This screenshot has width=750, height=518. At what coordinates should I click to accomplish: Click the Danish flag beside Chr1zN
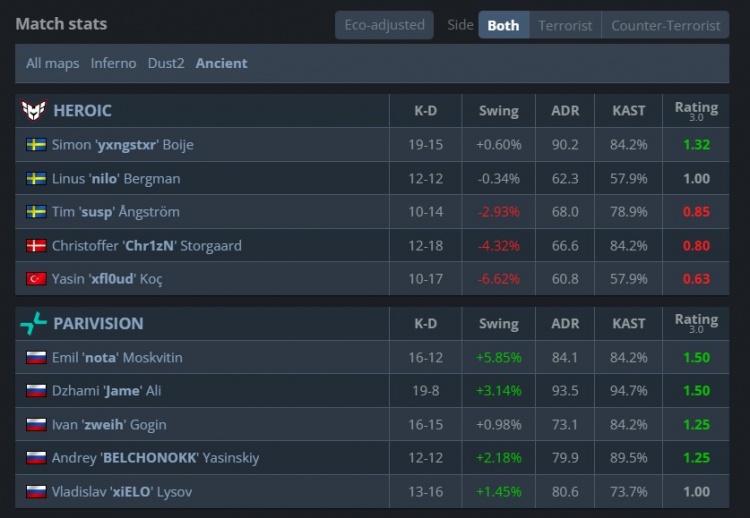tap(37, 245)
